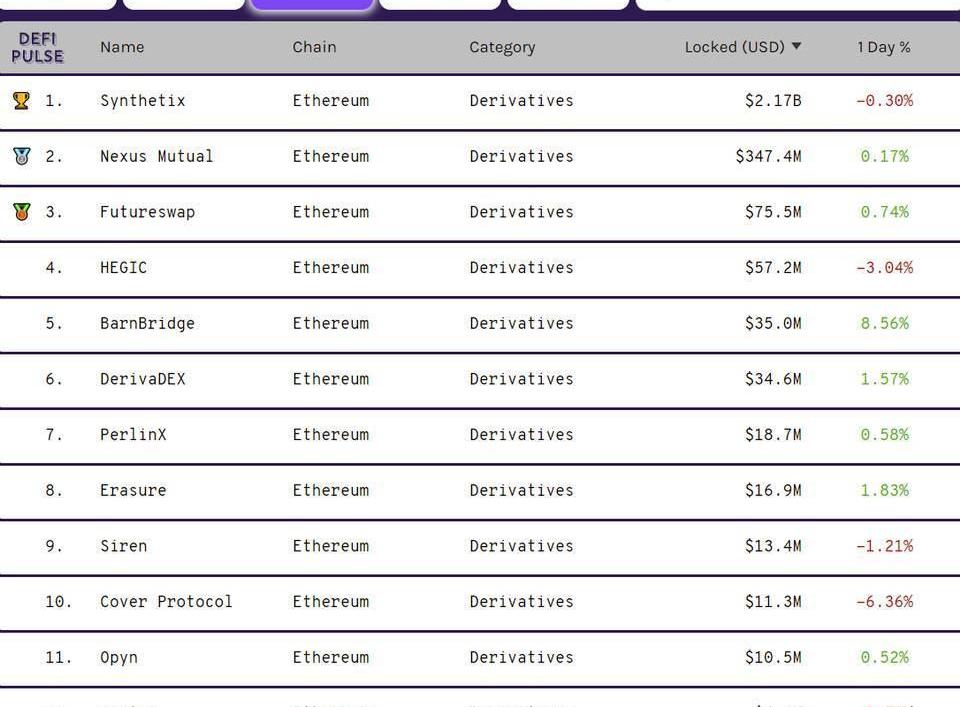
Task: Select the Cover Protocol entry
Action: (x=167, y=602)
